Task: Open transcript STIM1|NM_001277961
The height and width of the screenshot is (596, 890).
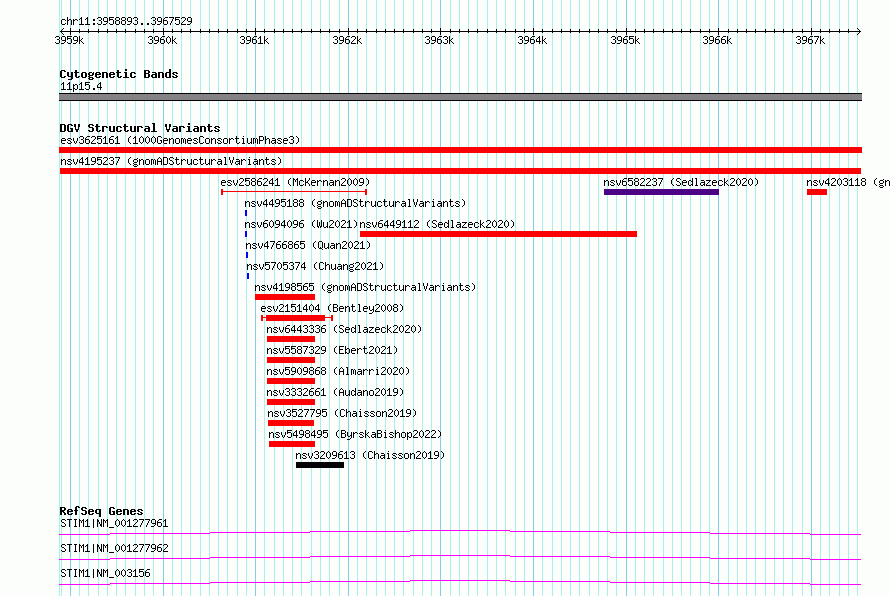Action: (x=114, y=523)
